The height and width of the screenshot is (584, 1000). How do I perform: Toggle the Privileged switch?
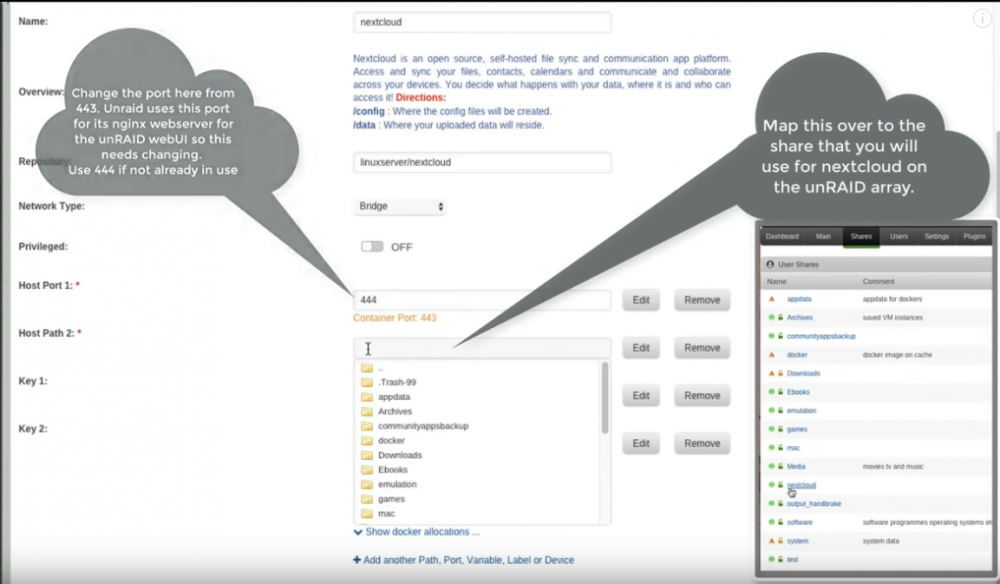coord(372,247)
